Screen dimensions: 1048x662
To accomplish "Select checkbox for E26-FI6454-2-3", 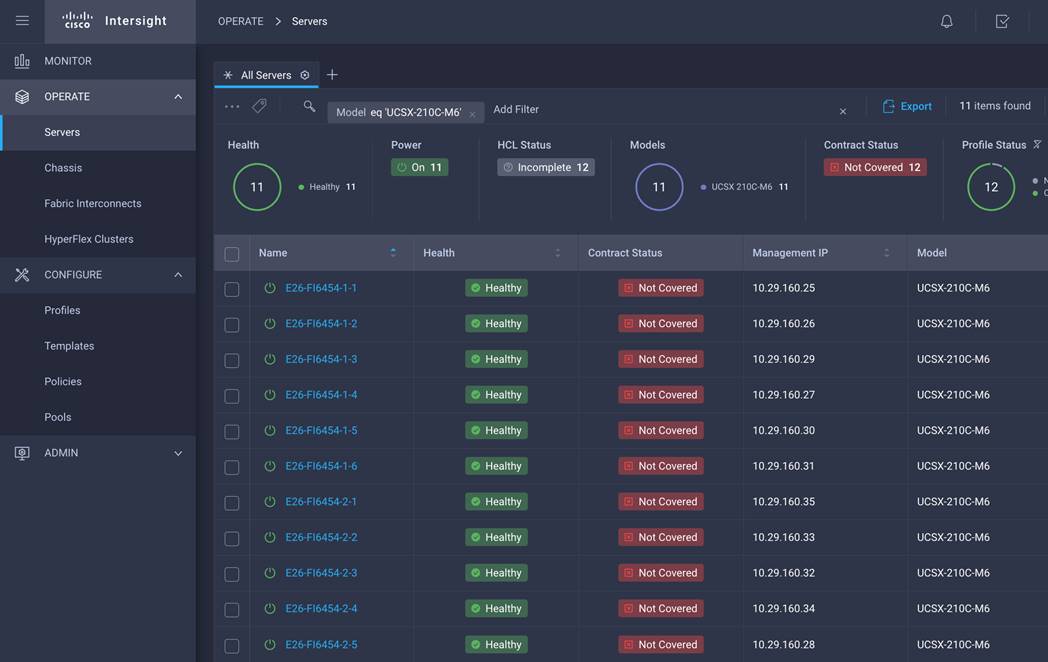I will pos(232,574).
